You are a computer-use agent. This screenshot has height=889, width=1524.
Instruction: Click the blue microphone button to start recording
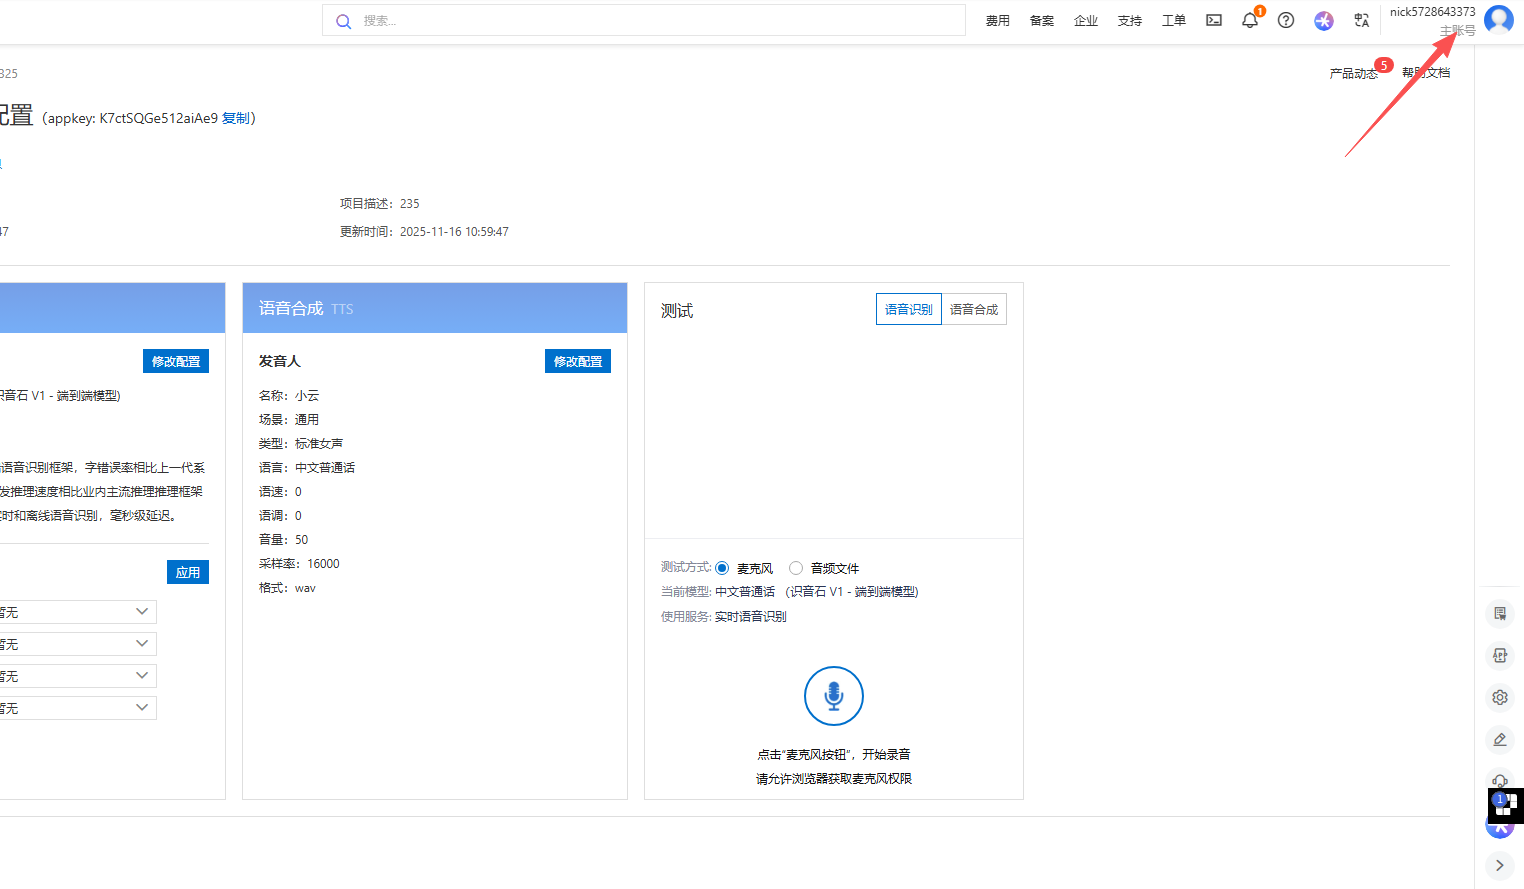click(833, 696)
